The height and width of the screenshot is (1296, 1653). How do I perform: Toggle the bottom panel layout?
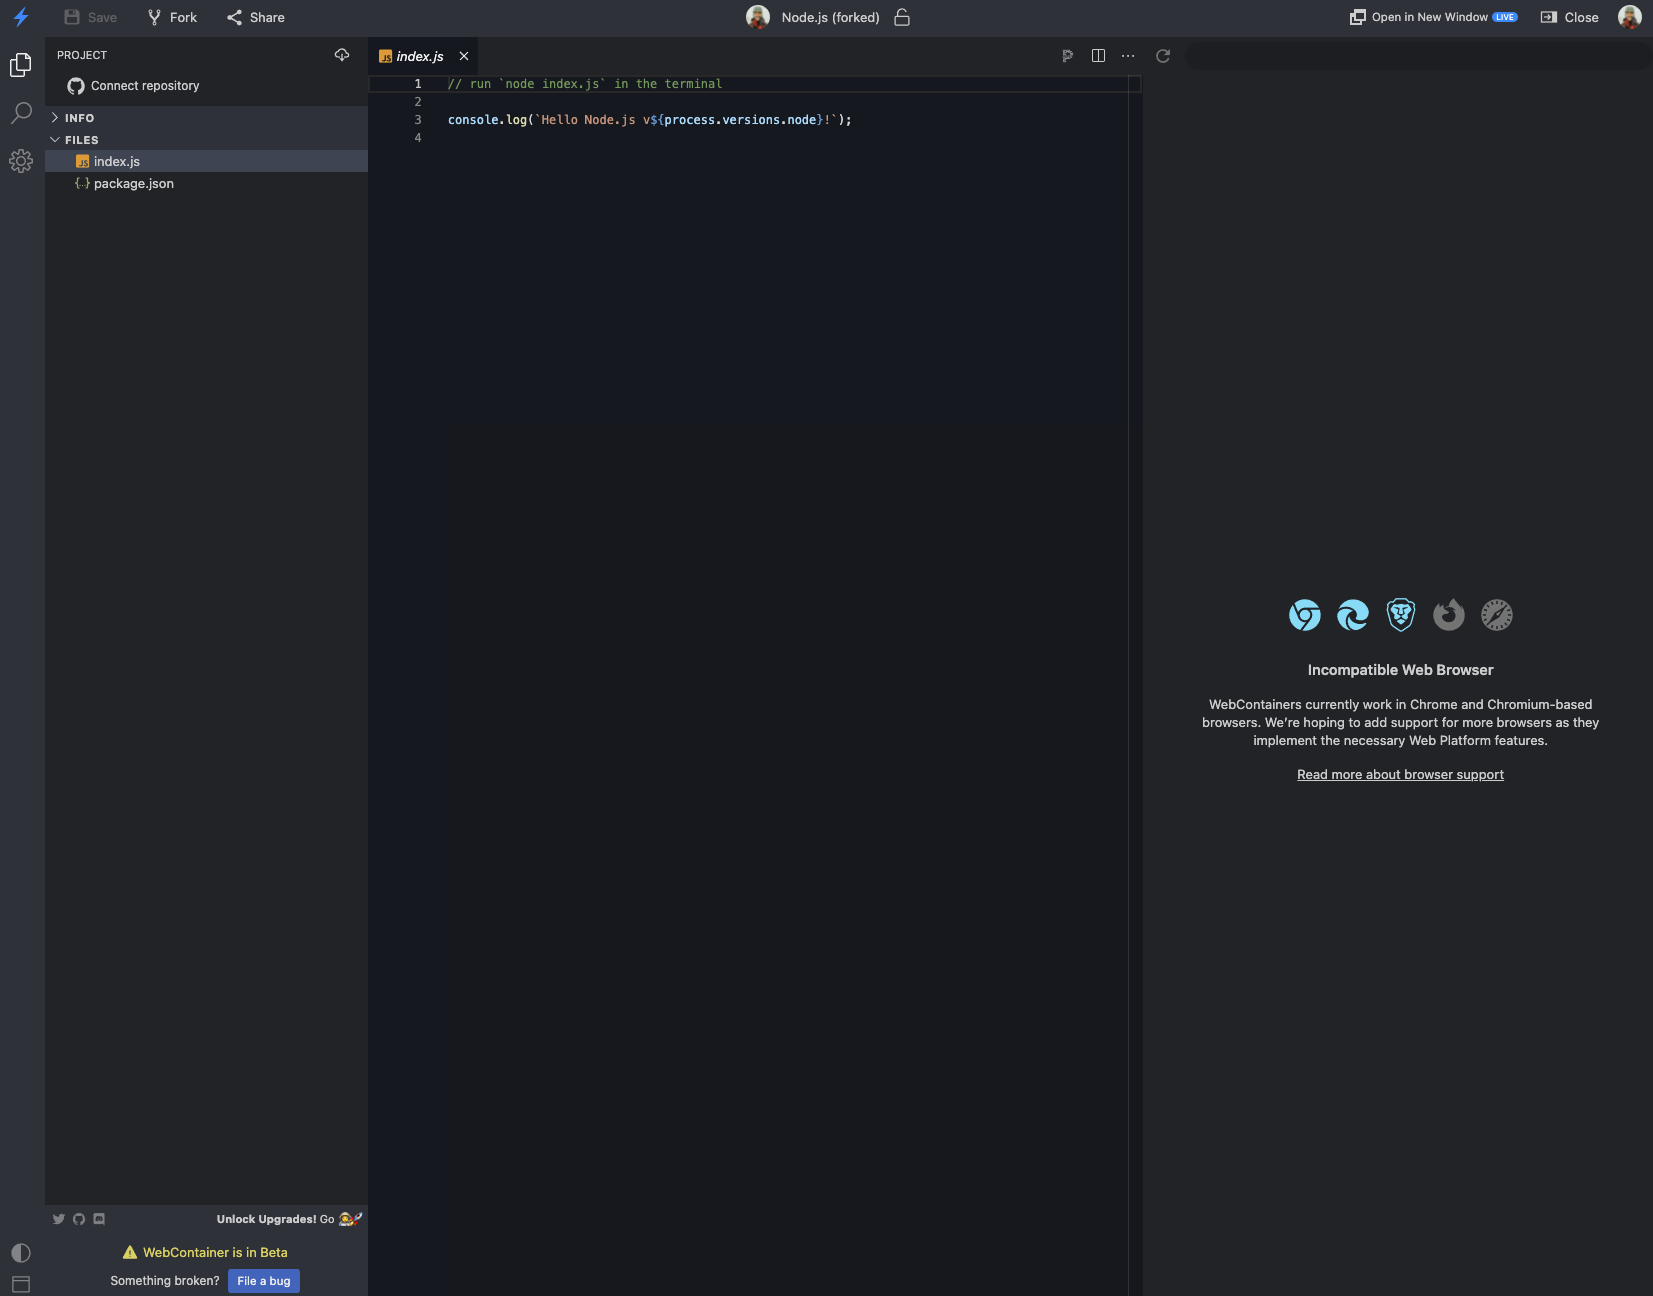pos(21,1284)
